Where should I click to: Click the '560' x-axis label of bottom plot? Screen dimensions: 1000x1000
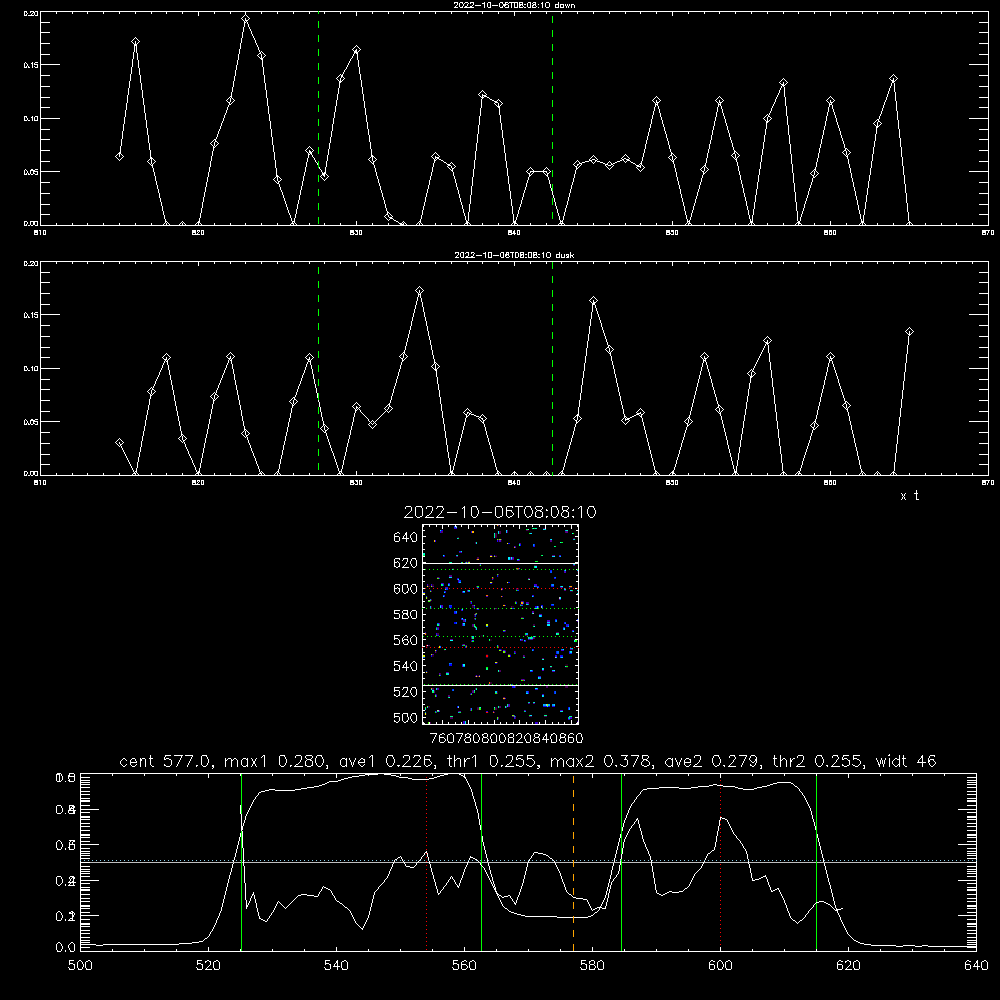click(464, 966)
